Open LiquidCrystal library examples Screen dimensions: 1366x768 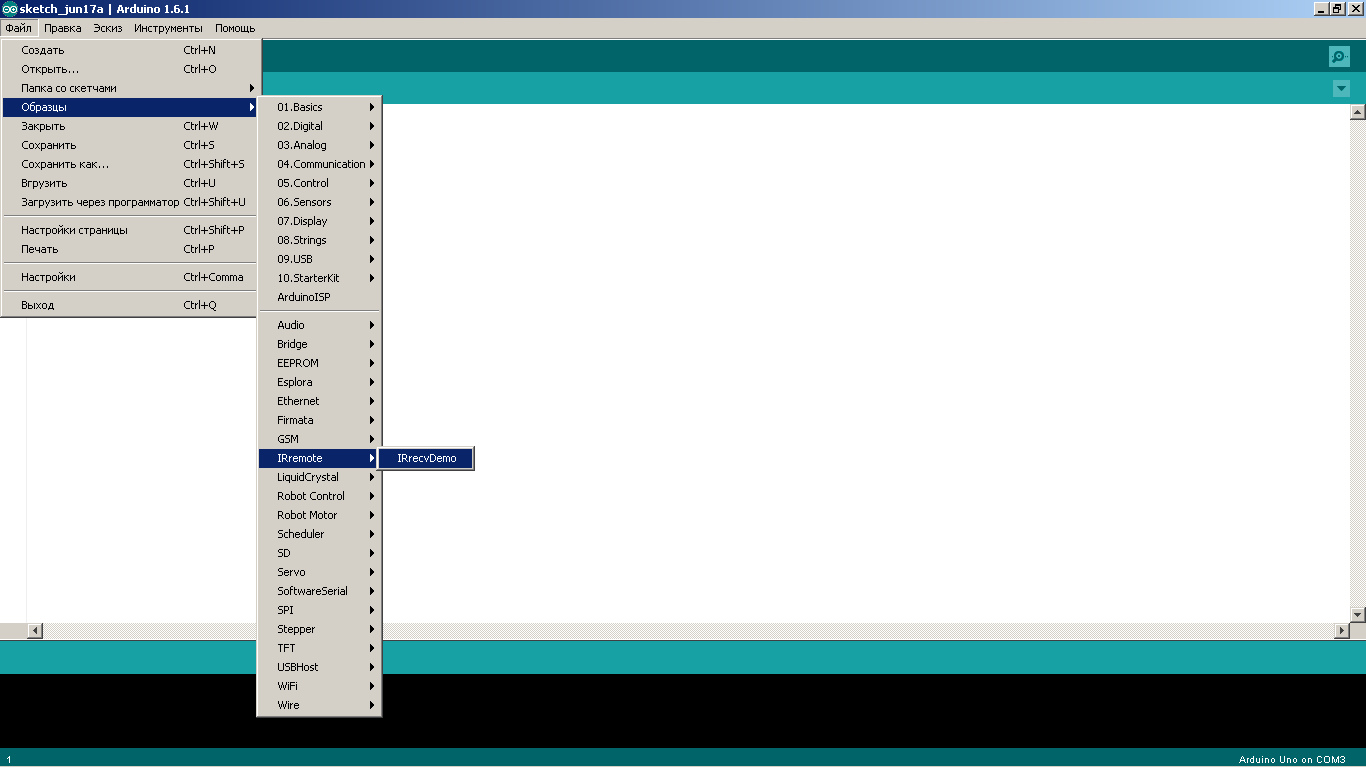tap(319, 477)
